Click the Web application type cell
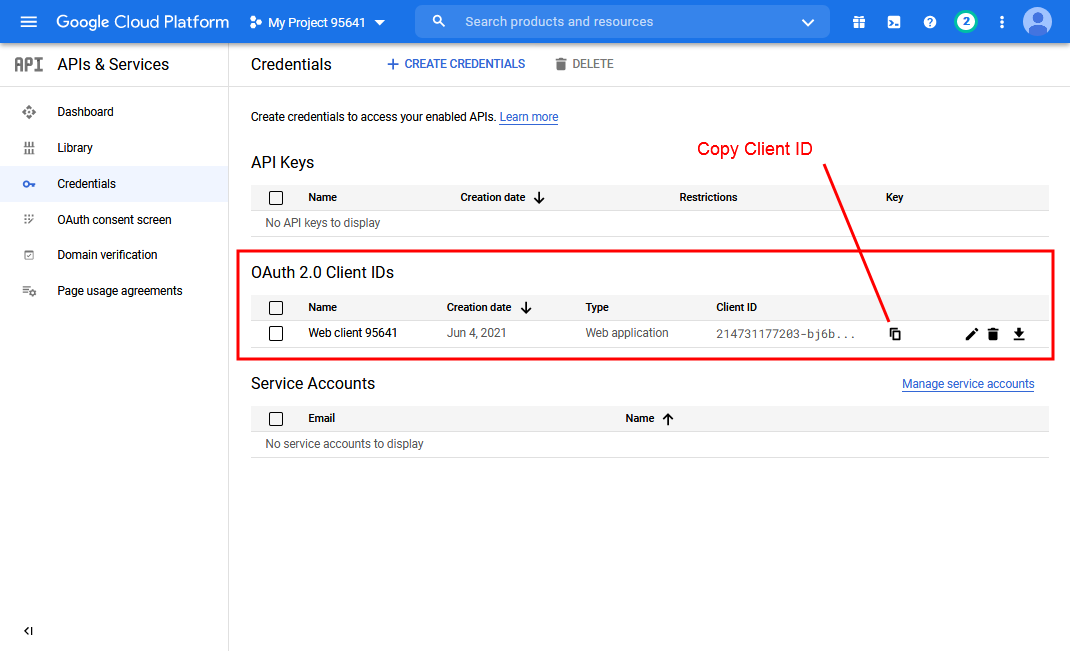1070x651 pixels. (626, 333)
